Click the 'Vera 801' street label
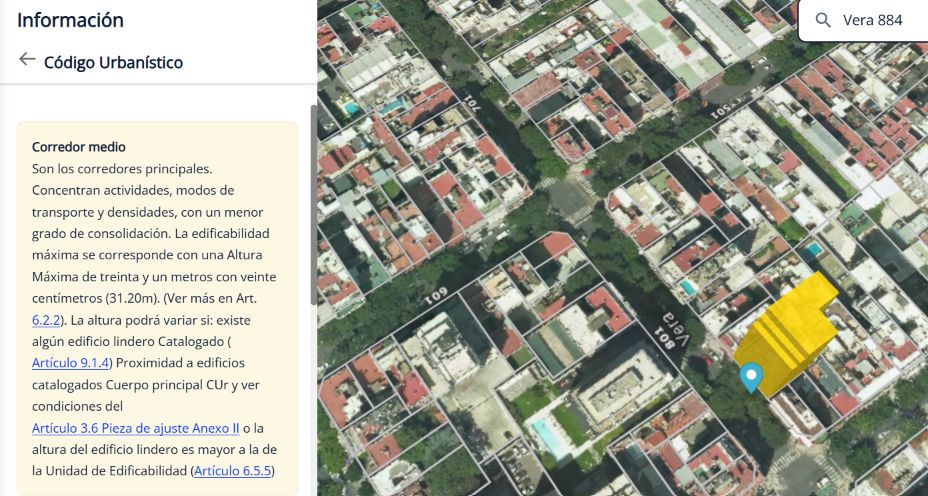 pos(672,331)
